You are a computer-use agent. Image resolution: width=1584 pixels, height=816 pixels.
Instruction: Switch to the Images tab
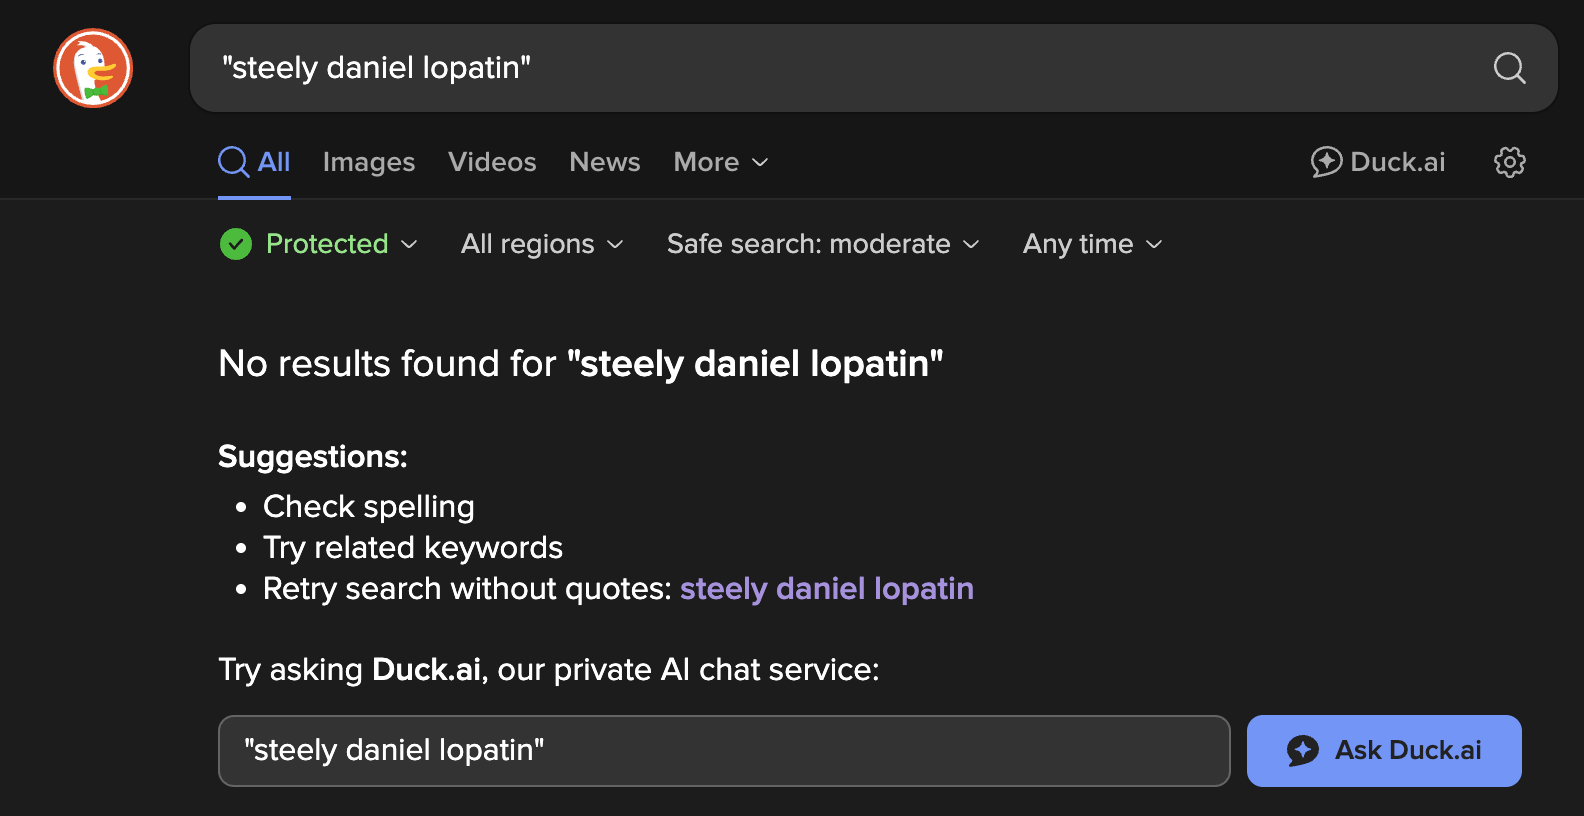pos(368,162)
